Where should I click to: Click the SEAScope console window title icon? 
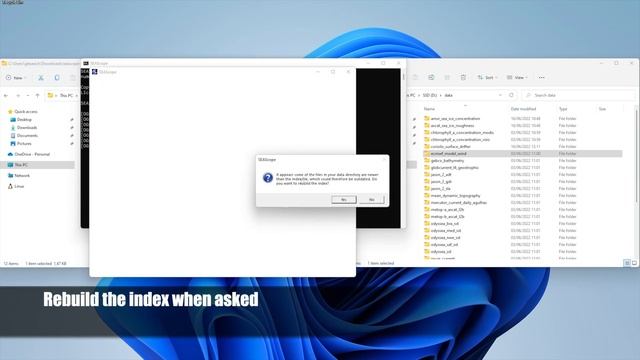tap(86, 63)
